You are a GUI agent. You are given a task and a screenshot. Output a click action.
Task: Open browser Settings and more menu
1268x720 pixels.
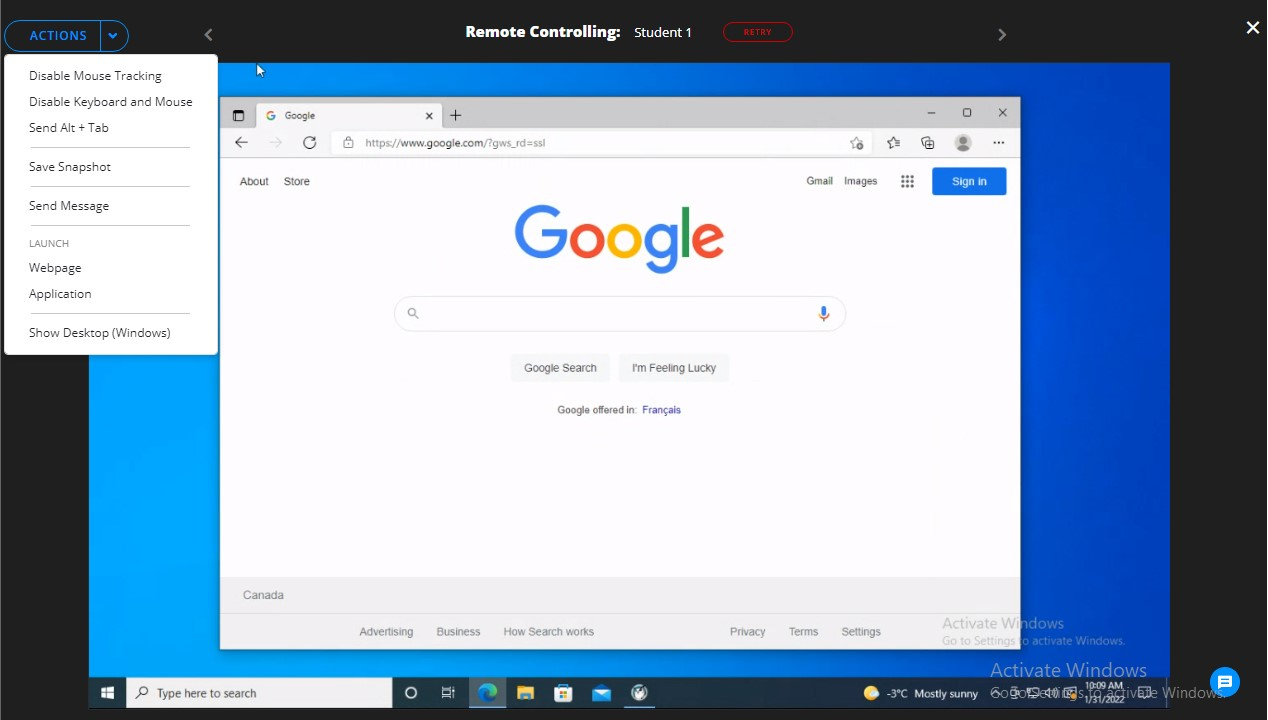coord(998,143)
